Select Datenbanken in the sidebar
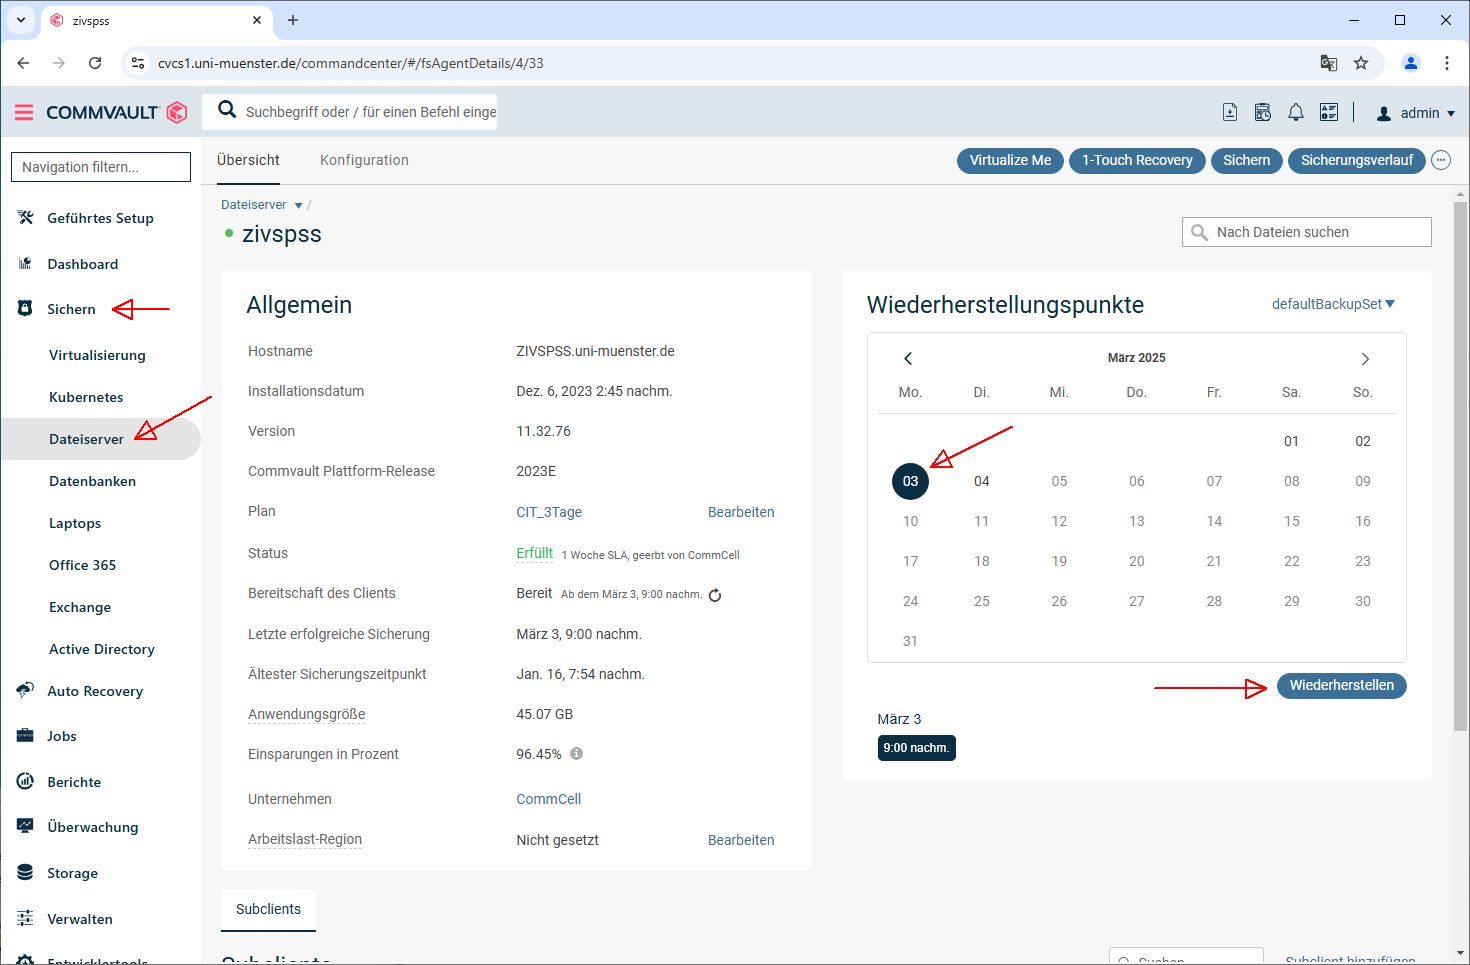 click(92, 481)
